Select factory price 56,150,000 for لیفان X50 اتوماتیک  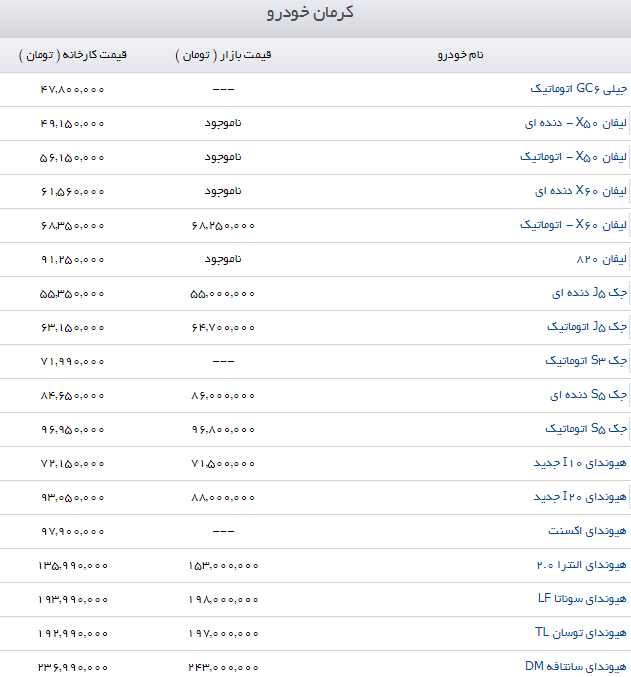[72, 158]
